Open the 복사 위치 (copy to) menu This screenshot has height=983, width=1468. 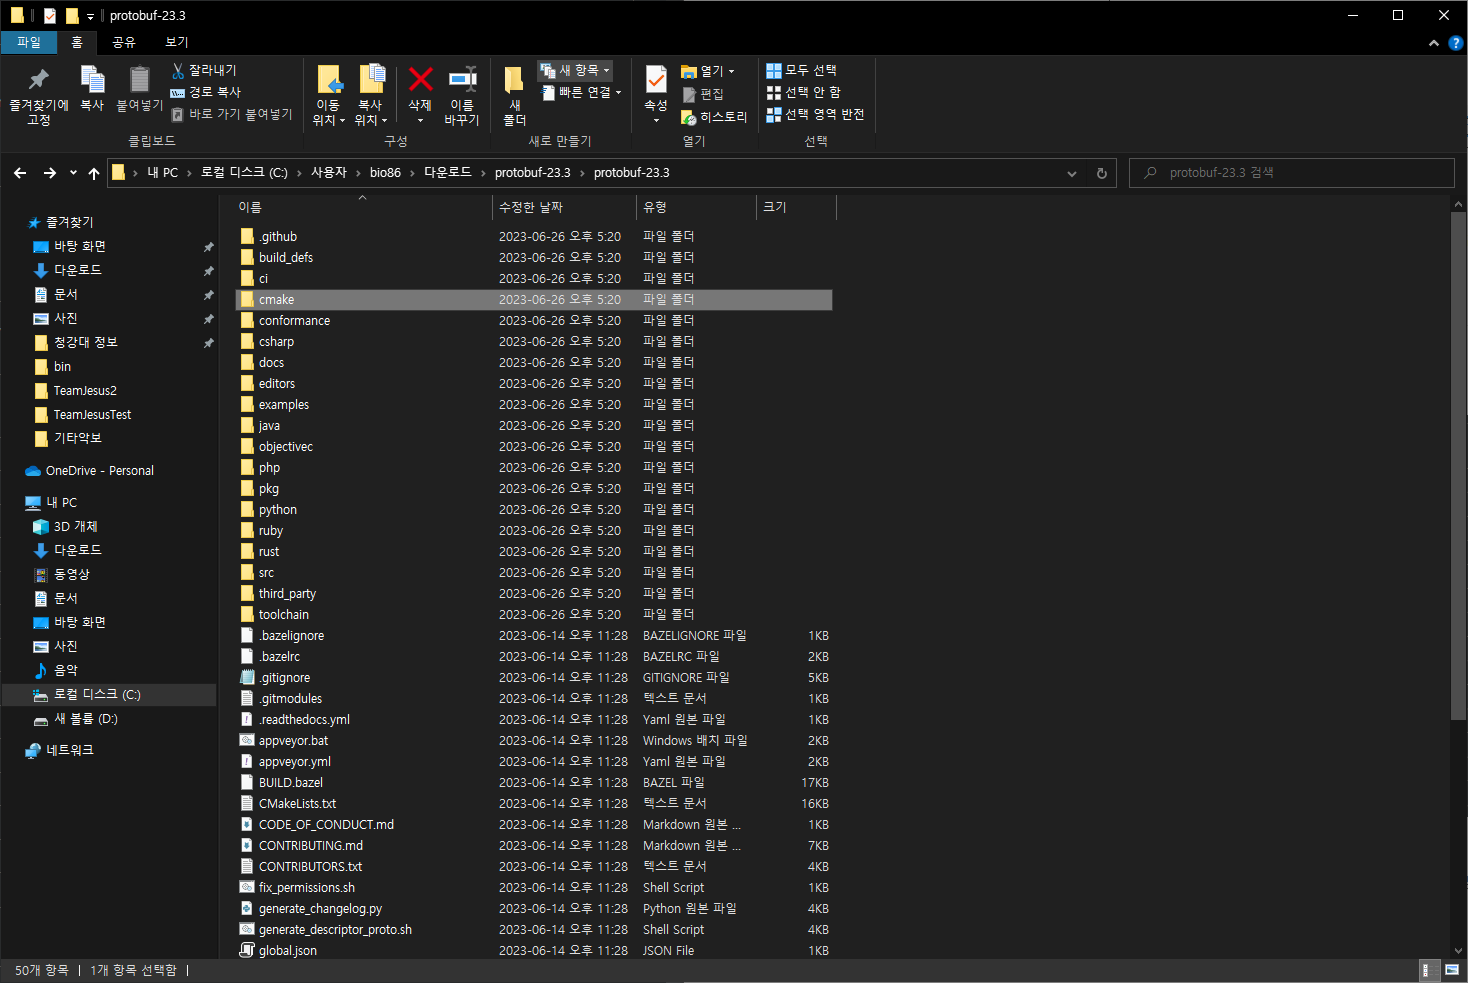coord(371,96)
